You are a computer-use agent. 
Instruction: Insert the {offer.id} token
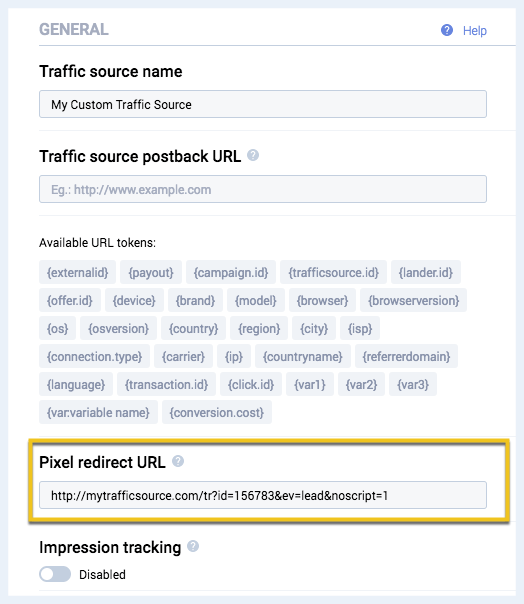(70, 300)
